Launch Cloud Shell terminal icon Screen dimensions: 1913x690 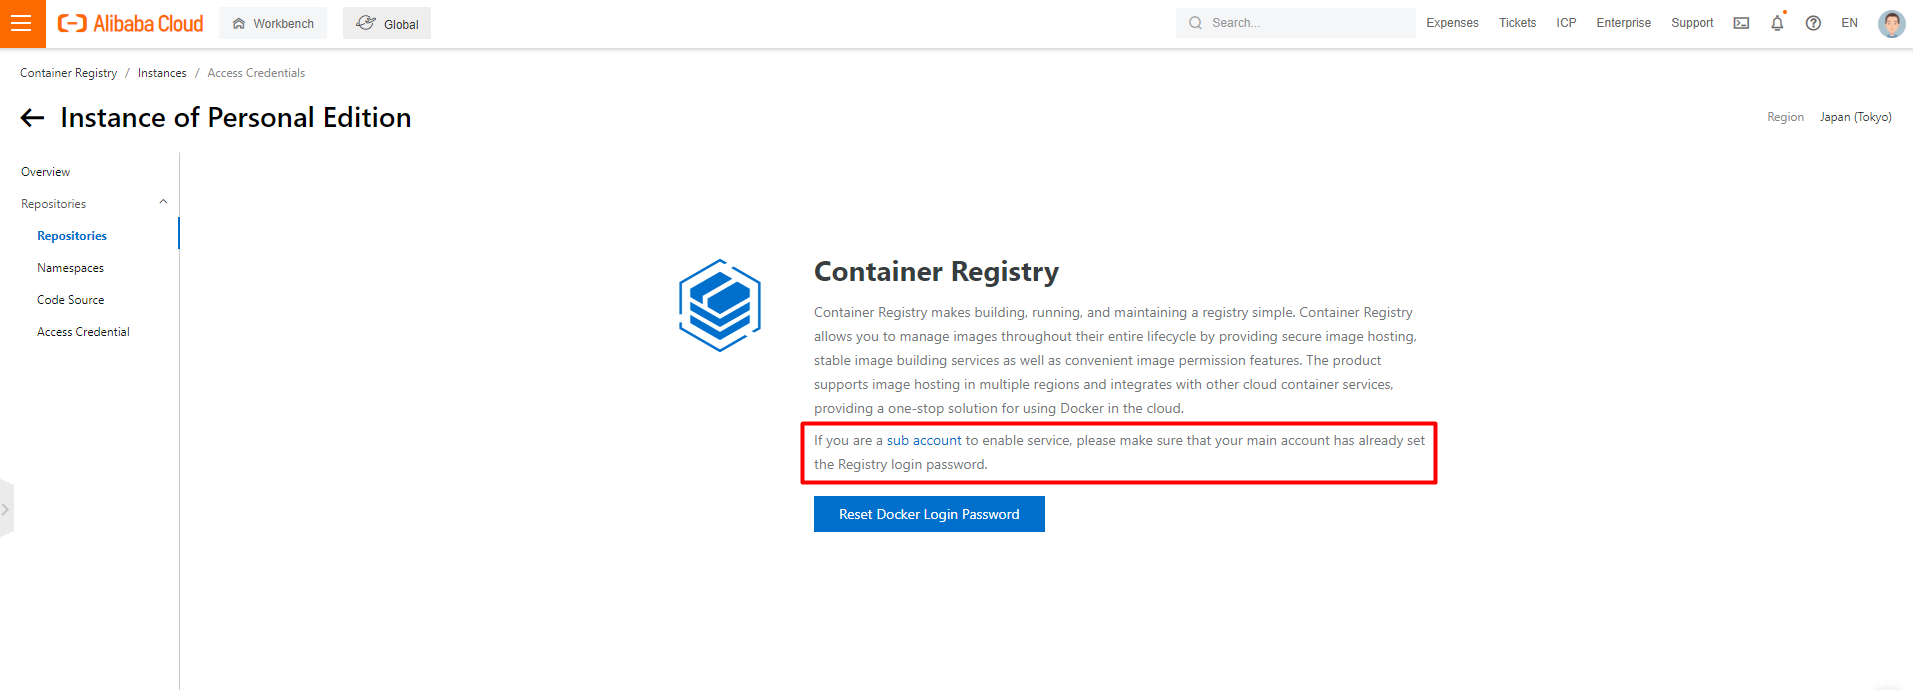[1741, 23]
